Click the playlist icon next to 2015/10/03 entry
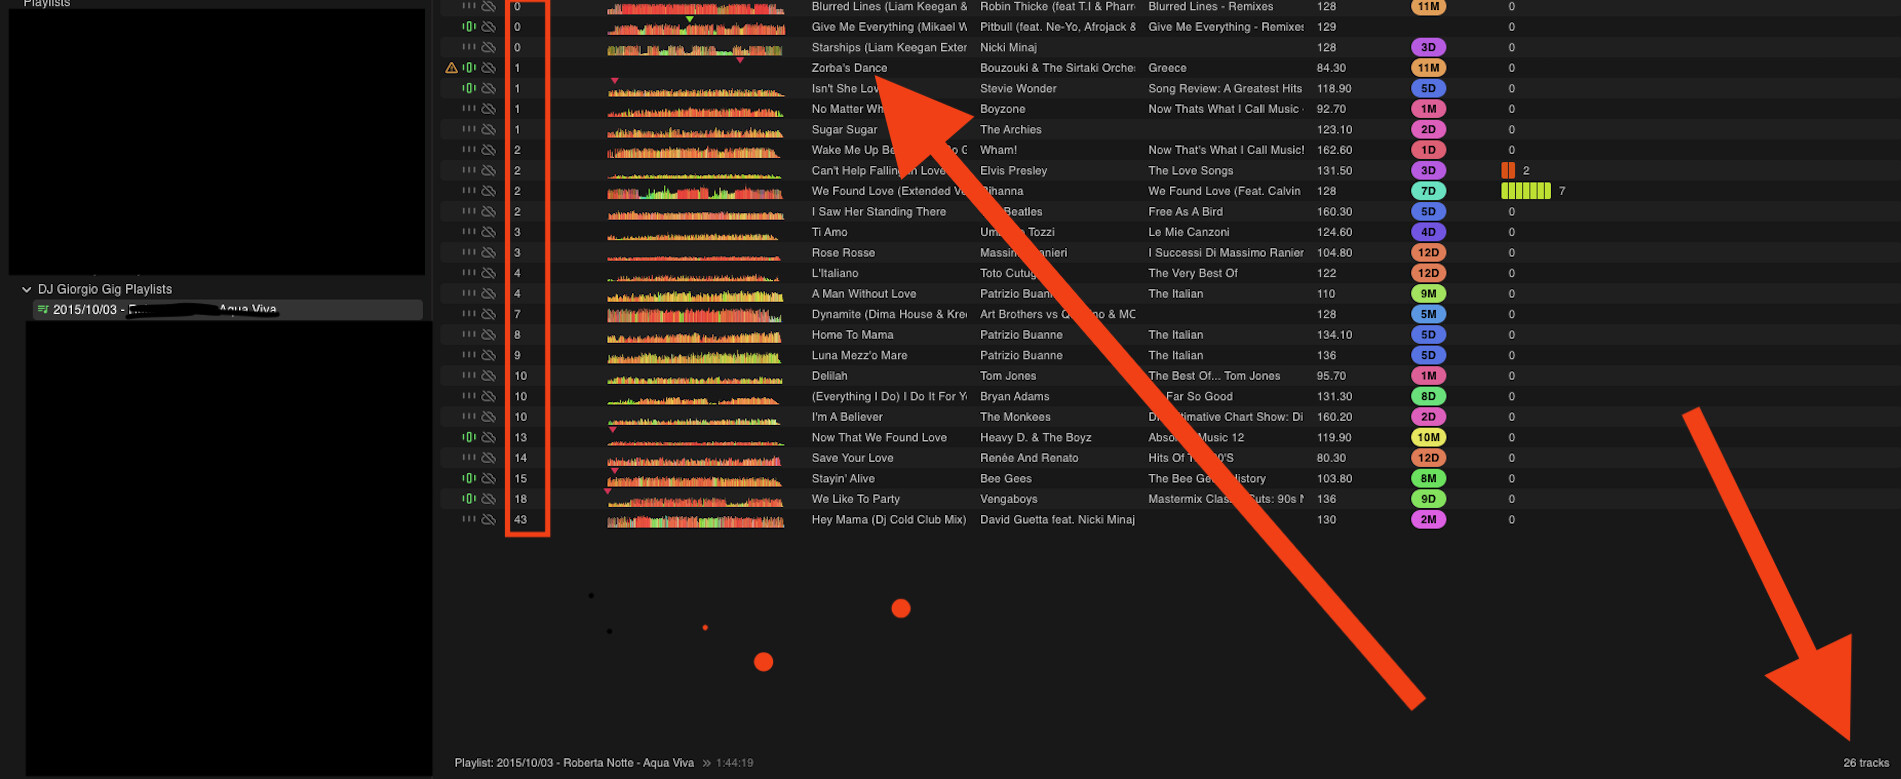Image resolution: width=1901 pixels, height=779 pixels. (43, 310)
